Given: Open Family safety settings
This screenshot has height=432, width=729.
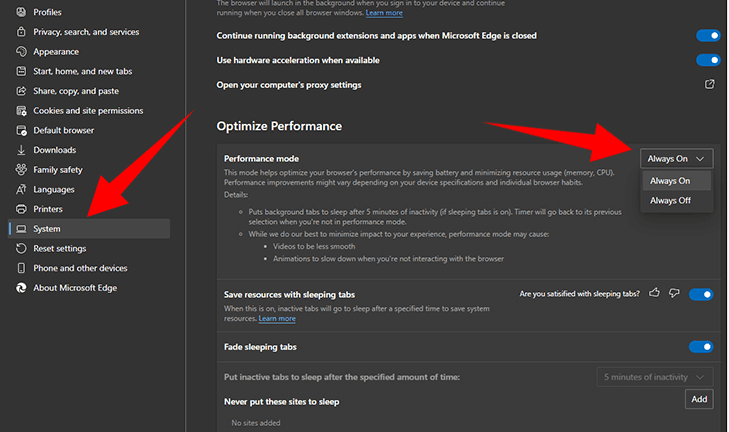Looking at the screenshot, I should tap(89, 169).
